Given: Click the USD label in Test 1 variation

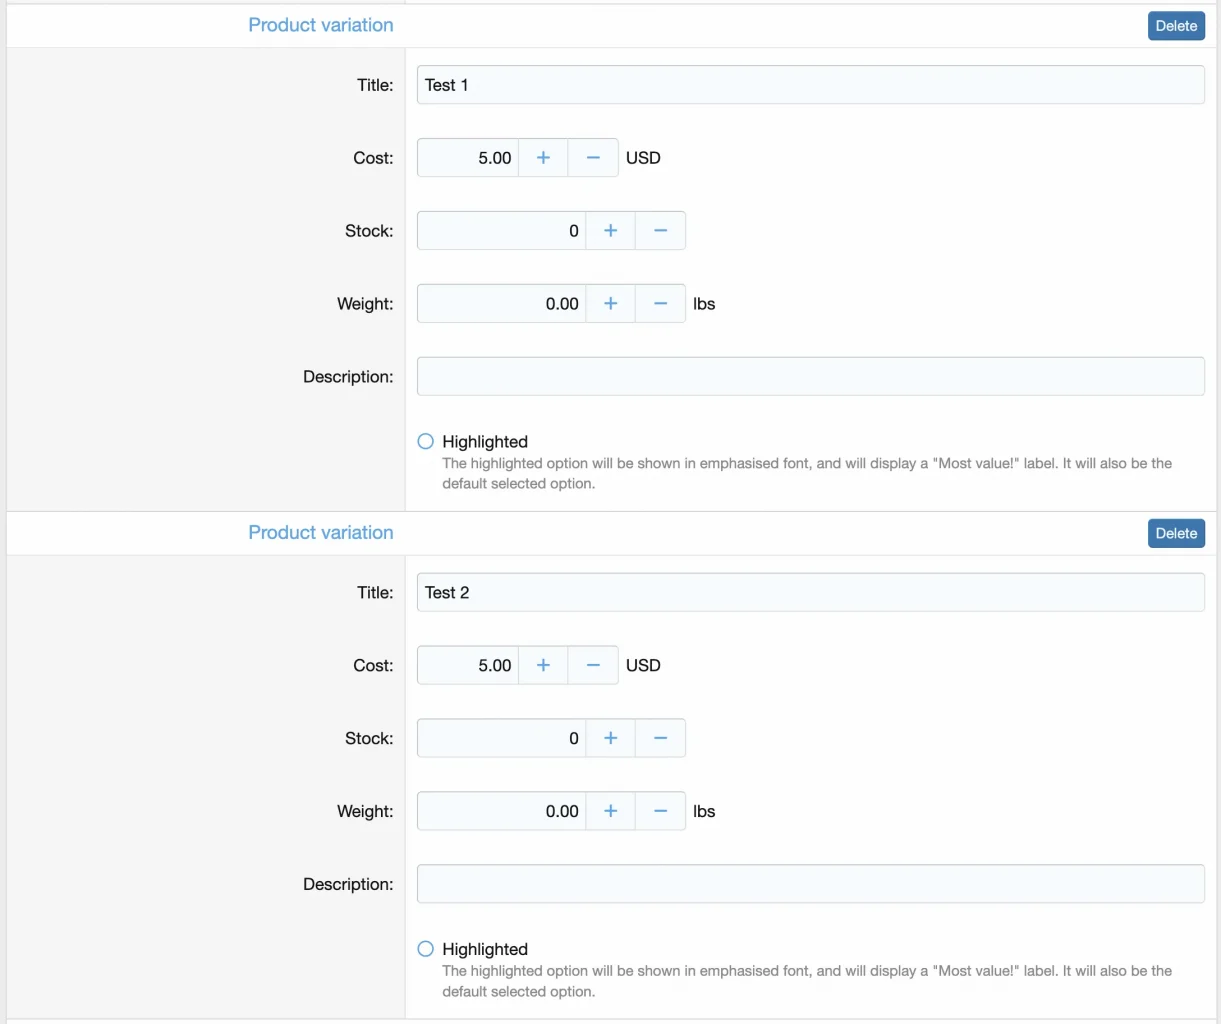Looking at the screenshot, I should click(643, 158).
